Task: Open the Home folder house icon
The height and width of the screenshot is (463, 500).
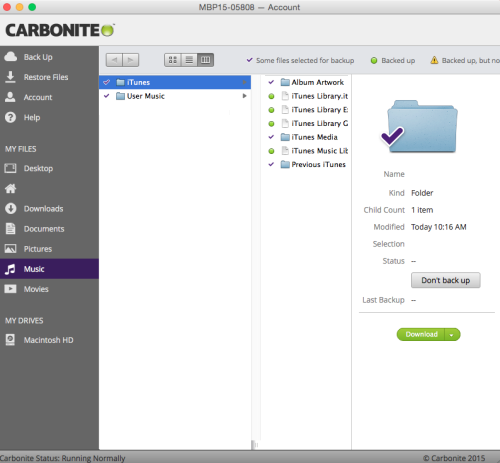Action: click(10, 189)
